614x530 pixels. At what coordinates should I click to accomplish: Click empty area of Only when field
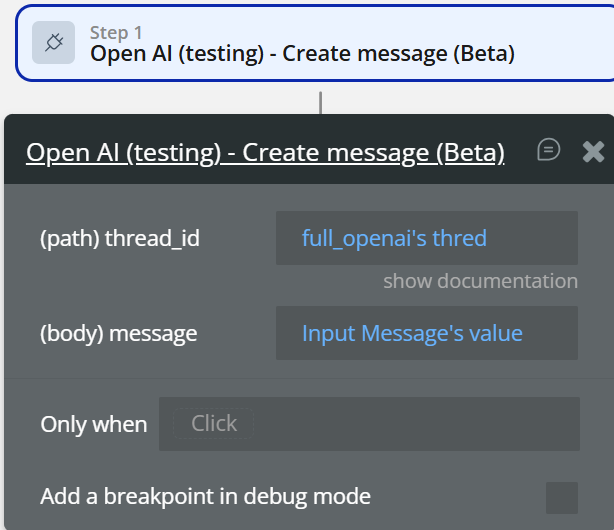[420, 424]
